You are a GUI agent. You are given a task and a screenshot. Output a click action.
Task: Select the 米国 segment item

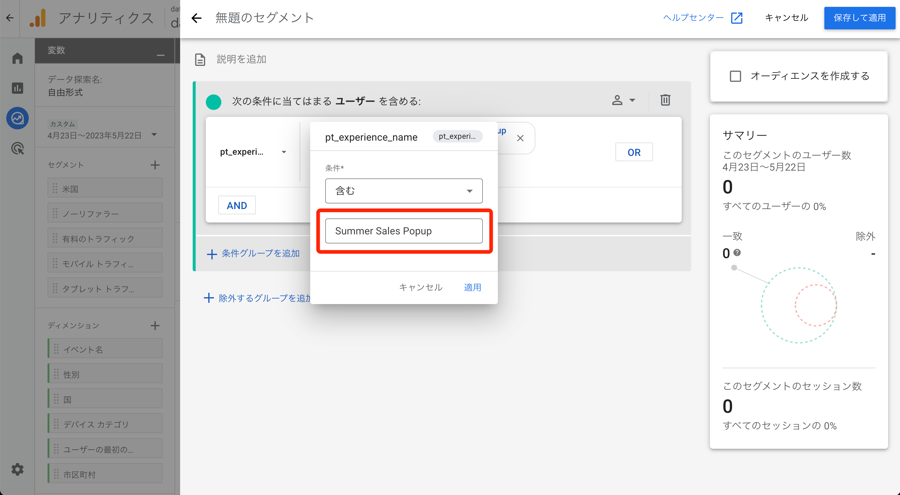(104, 189)
